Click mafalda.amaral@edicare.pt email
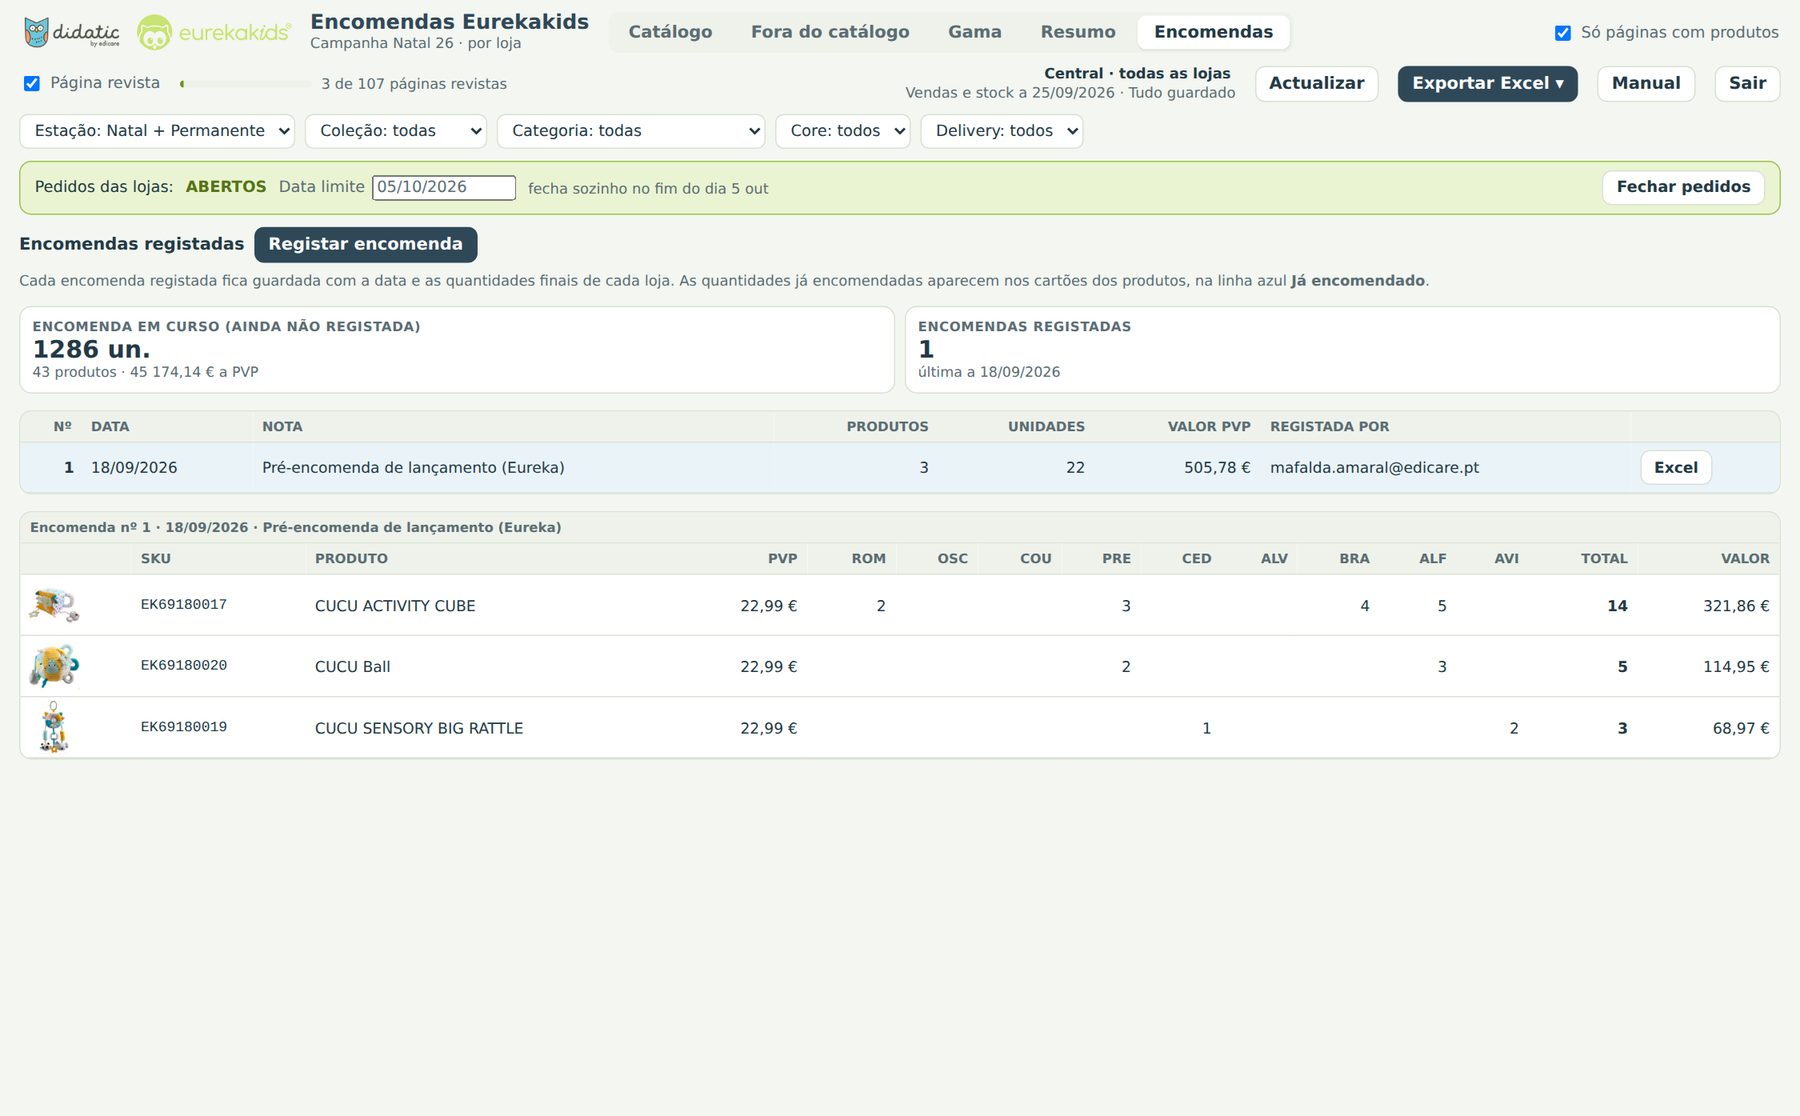 [1374, 468]
